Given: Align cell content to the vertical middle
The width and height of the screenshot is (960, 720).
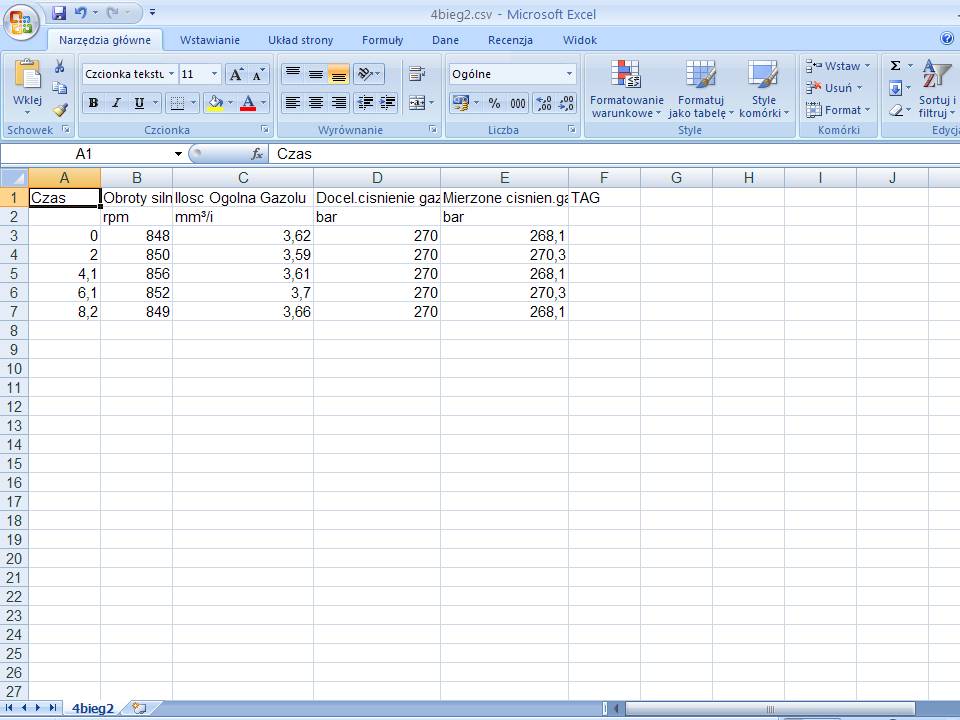Looking at the screenshot, I should tap(316, 74).
